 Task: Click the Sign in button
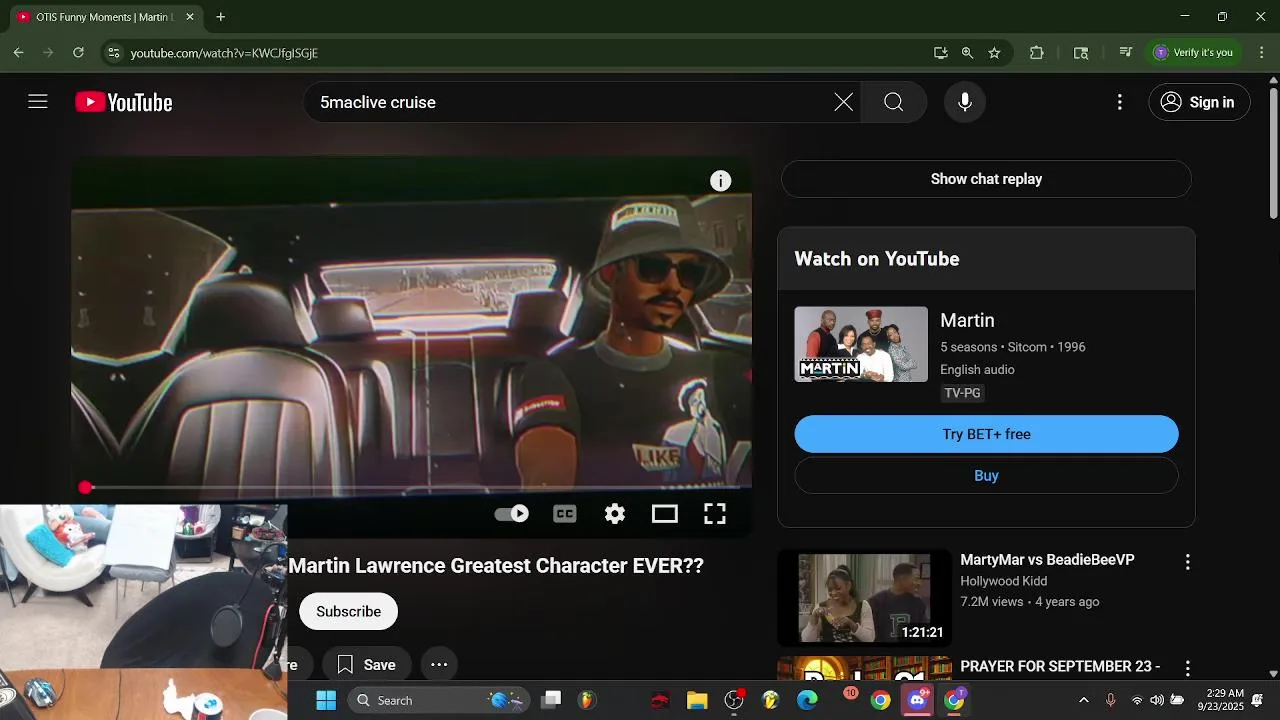1199,102
